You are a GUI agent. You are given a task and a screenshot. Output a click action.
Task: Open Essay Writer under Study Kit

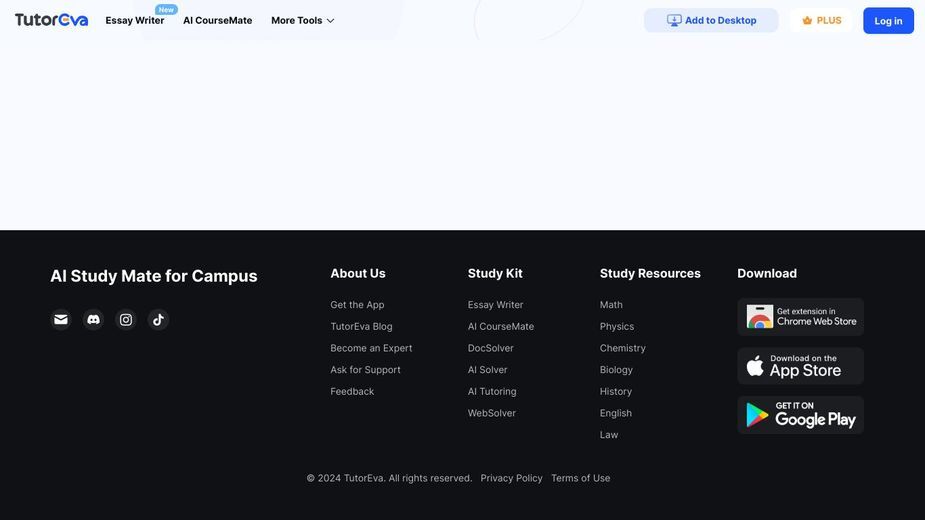pos(496,305)
